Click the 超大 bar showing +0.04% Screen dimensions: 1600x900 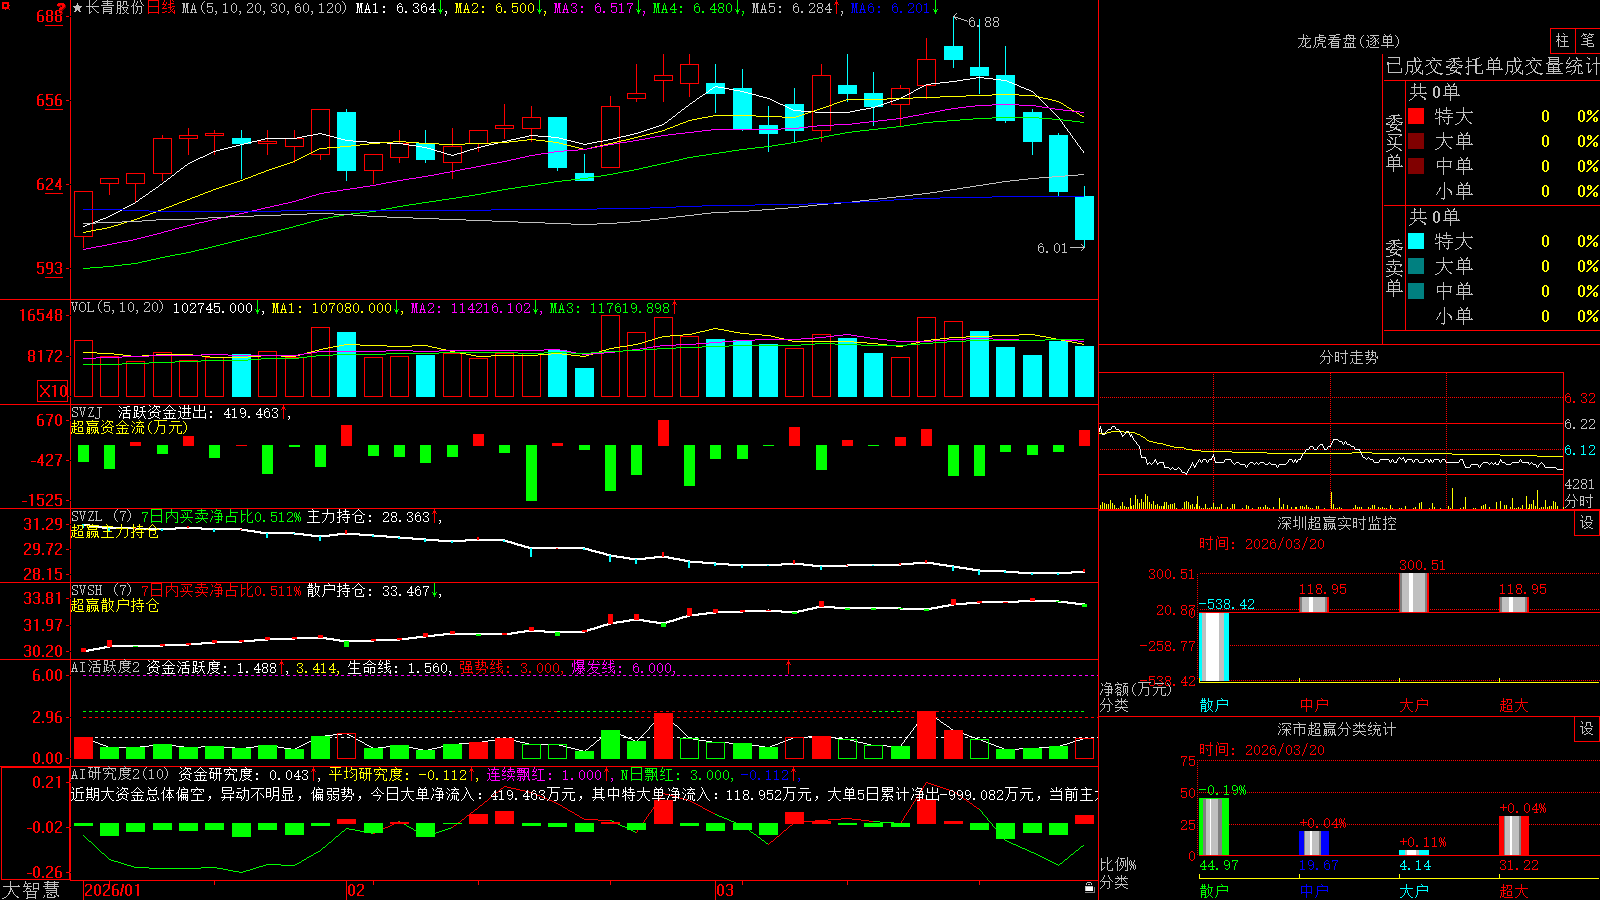[x=1514, y=835]
